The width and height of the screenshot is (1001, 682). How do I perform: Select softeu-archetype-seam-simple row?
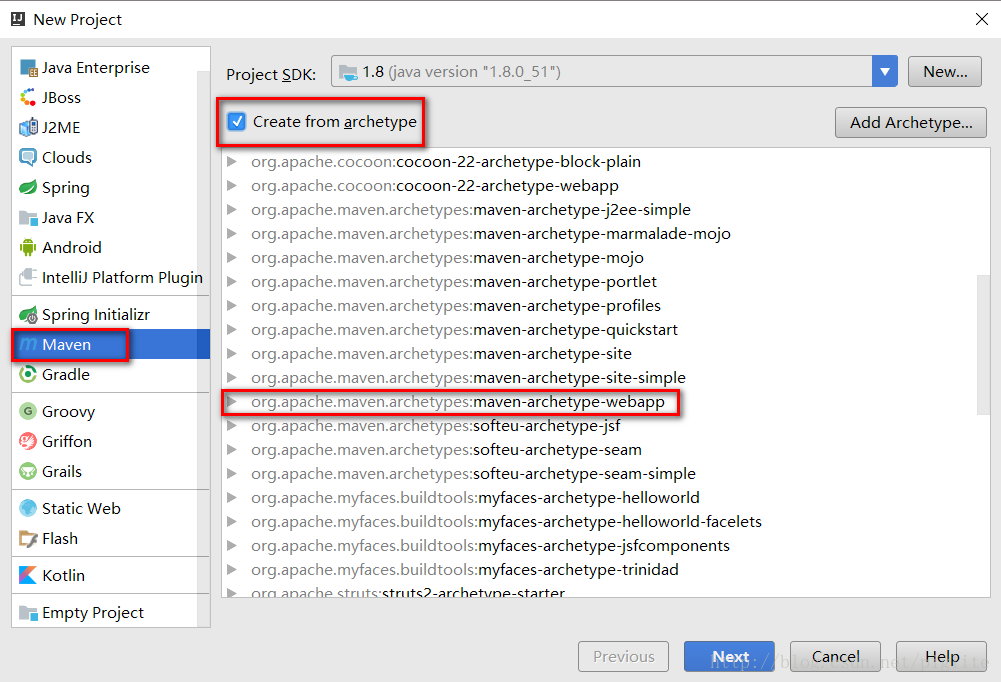coord(606,474)
